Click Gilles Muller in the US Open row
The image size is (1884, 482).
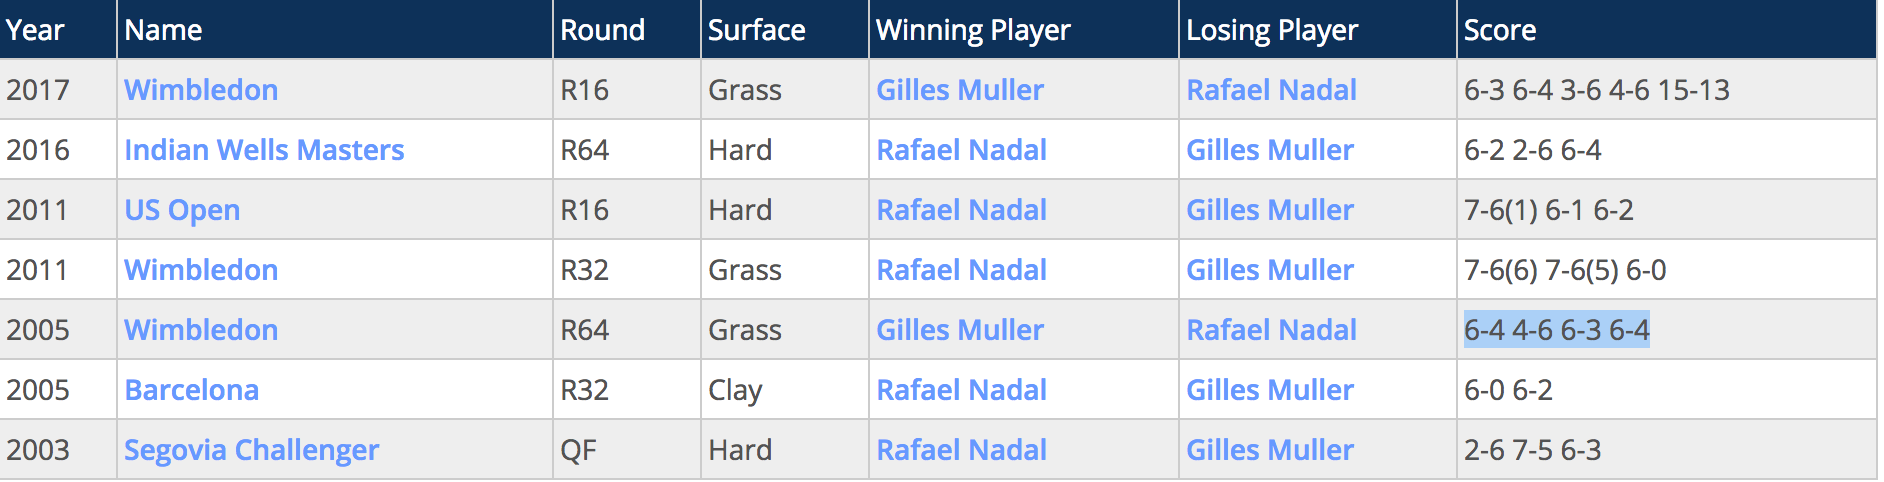[x=1270, y=210]
